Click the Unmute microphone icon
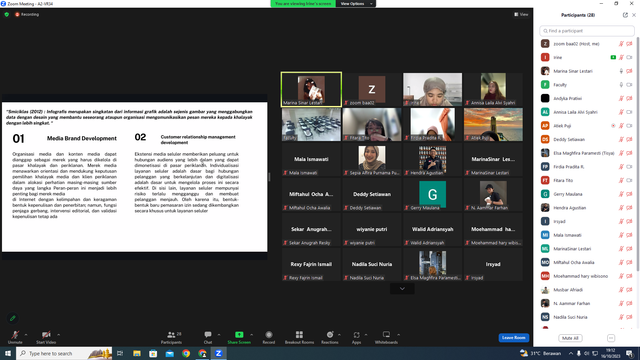The height and width of the screenshot is (360, 640). [15, 335]
